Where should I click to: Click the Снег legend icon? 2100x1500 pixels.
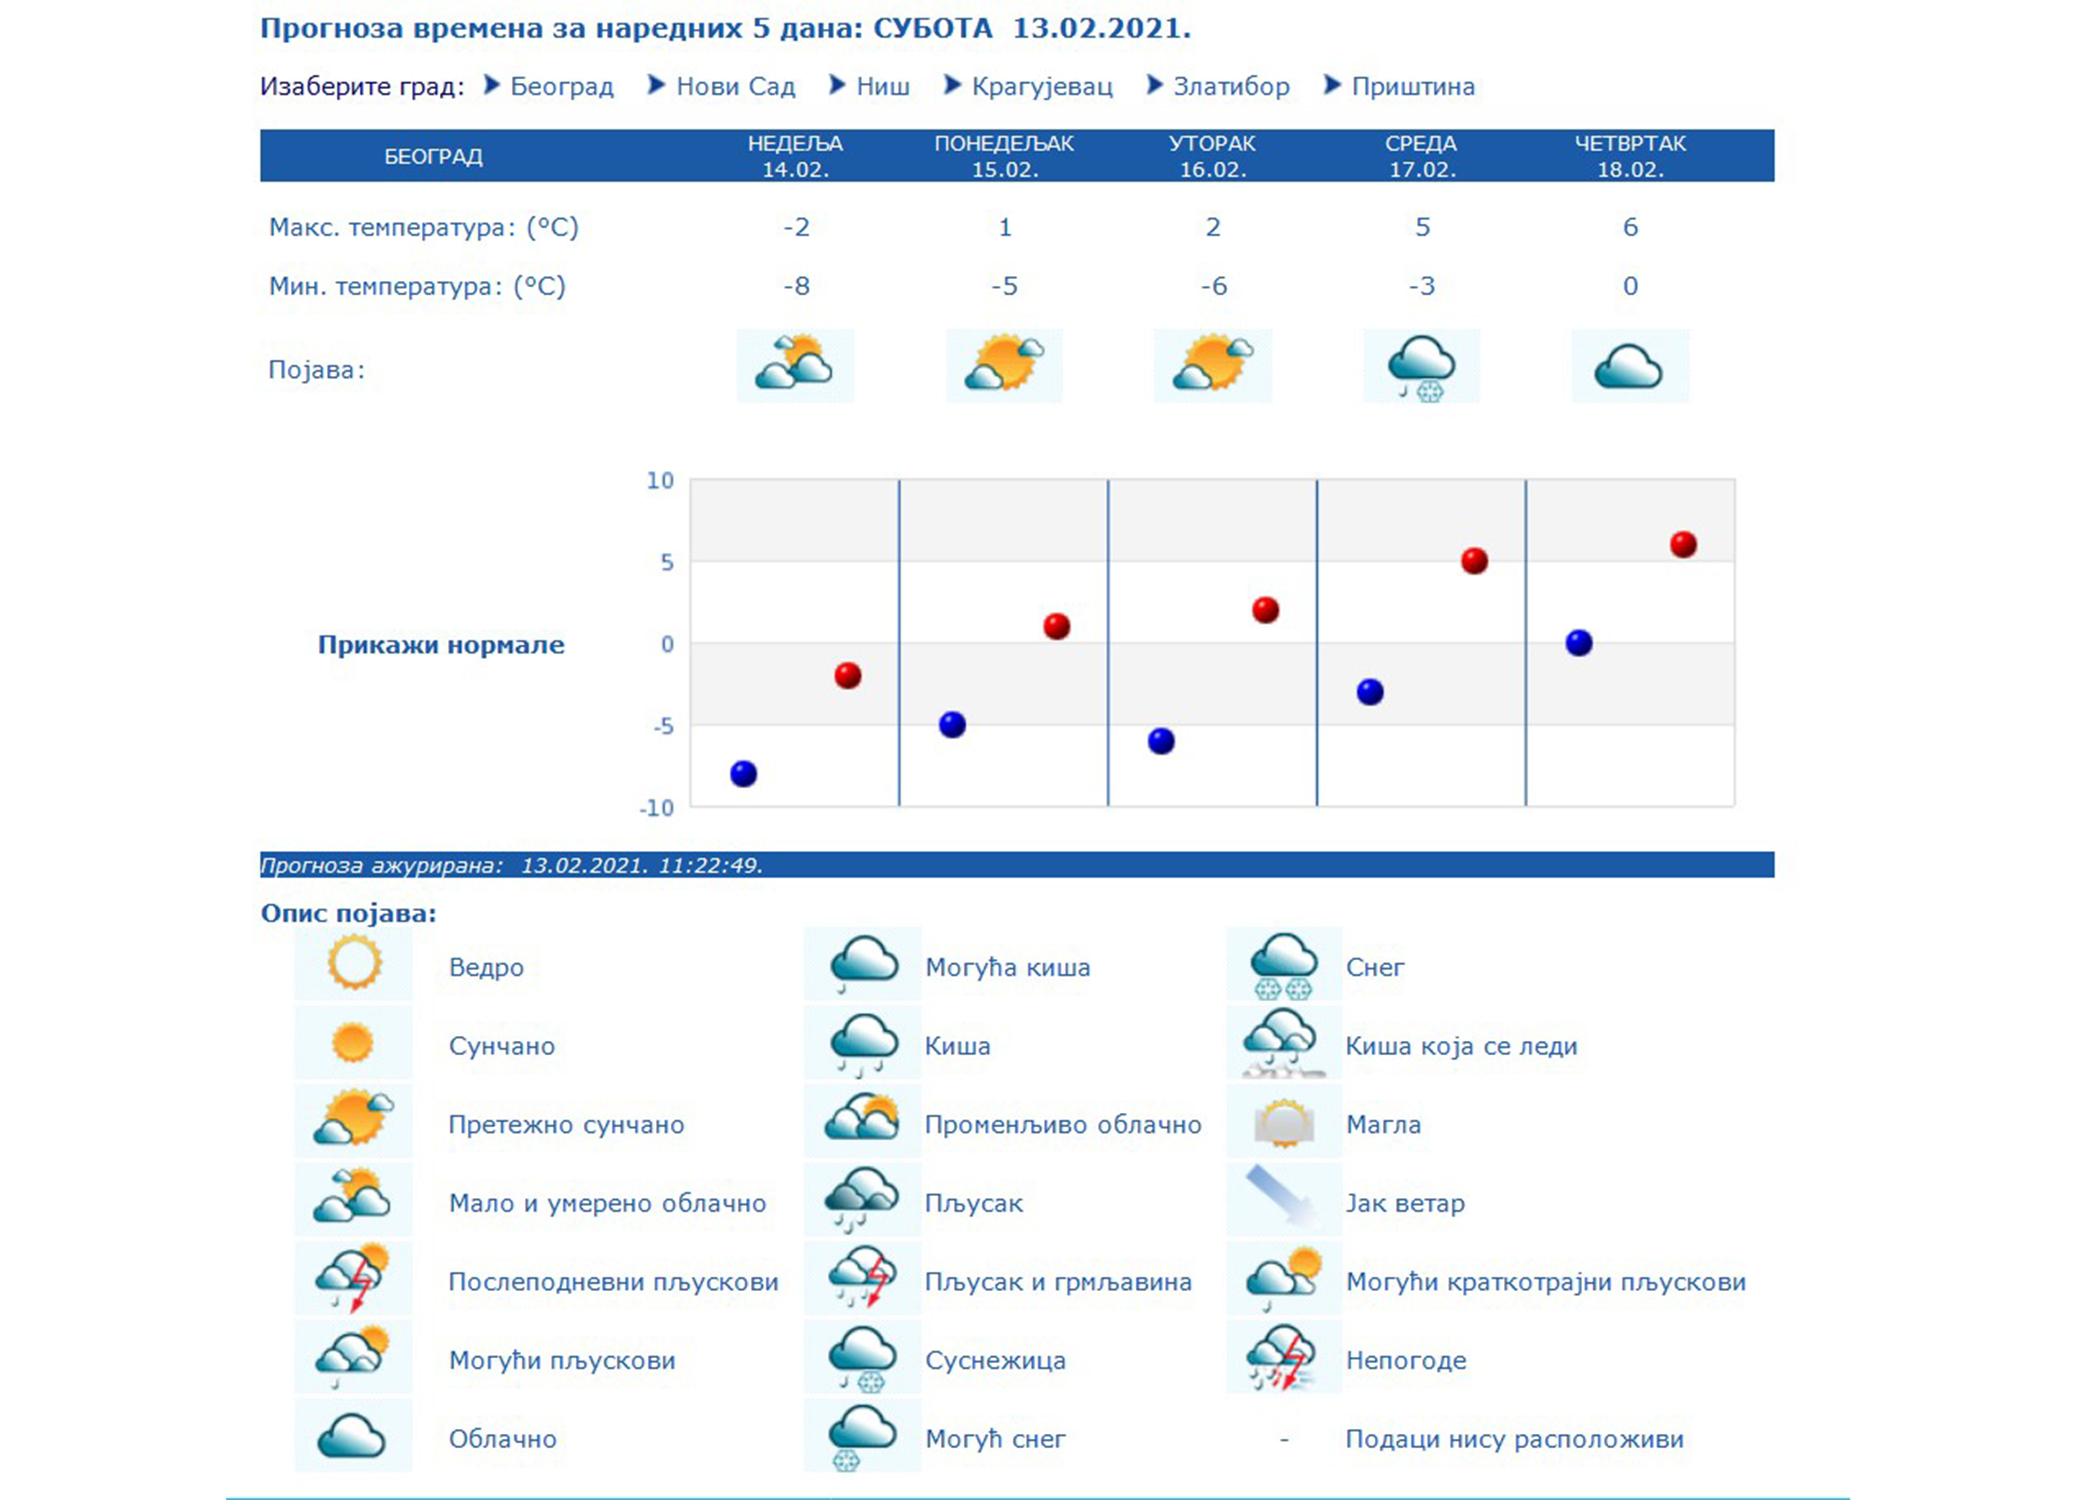[x=1284, y=964]
